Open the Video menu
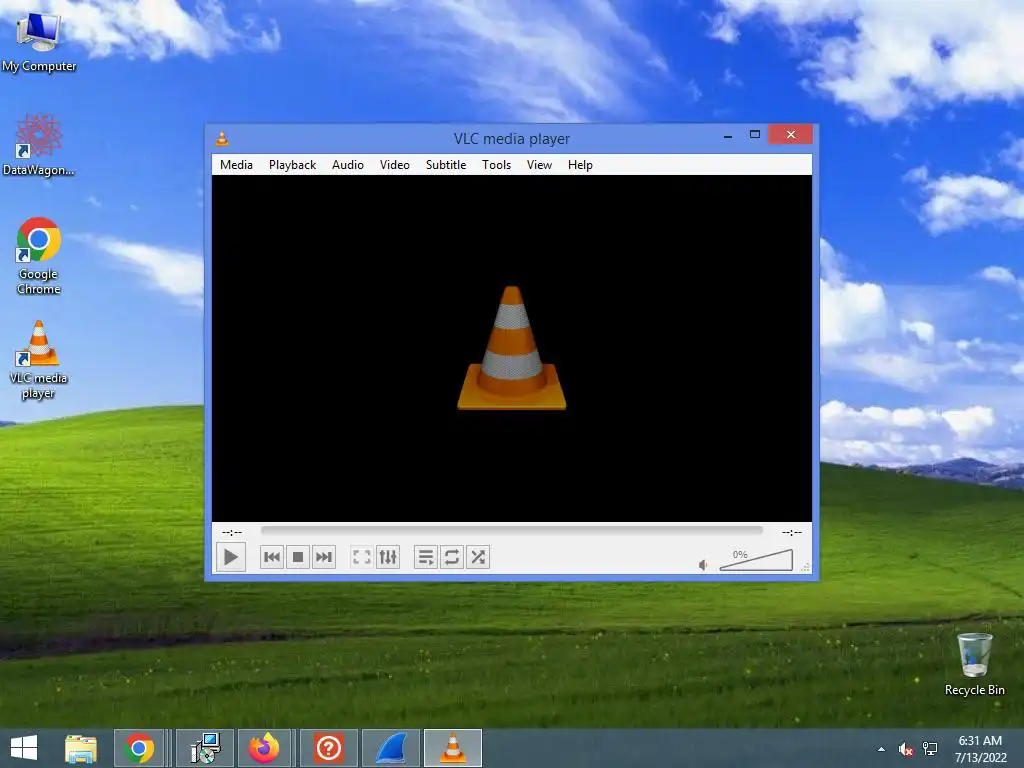 click(x=394, y=165)
